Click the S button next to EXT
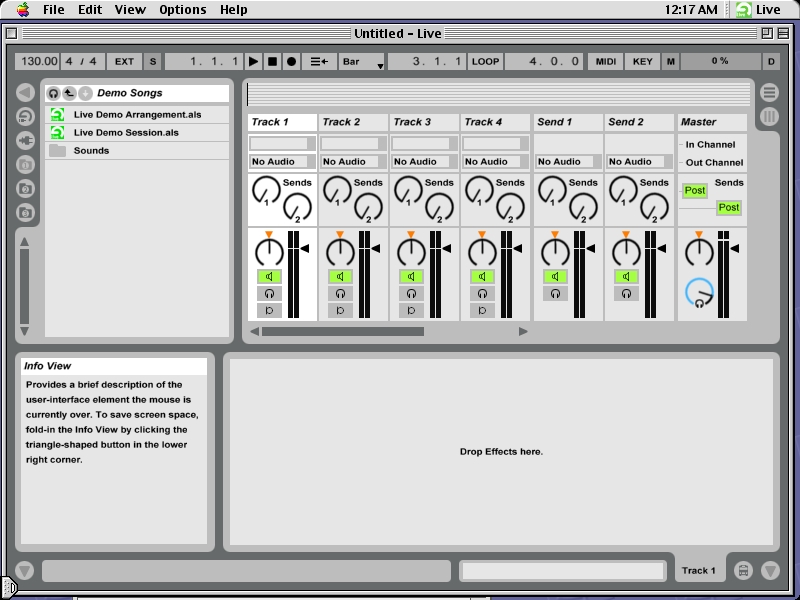Screen dimensions: 800x600 [x=153, y=62]
